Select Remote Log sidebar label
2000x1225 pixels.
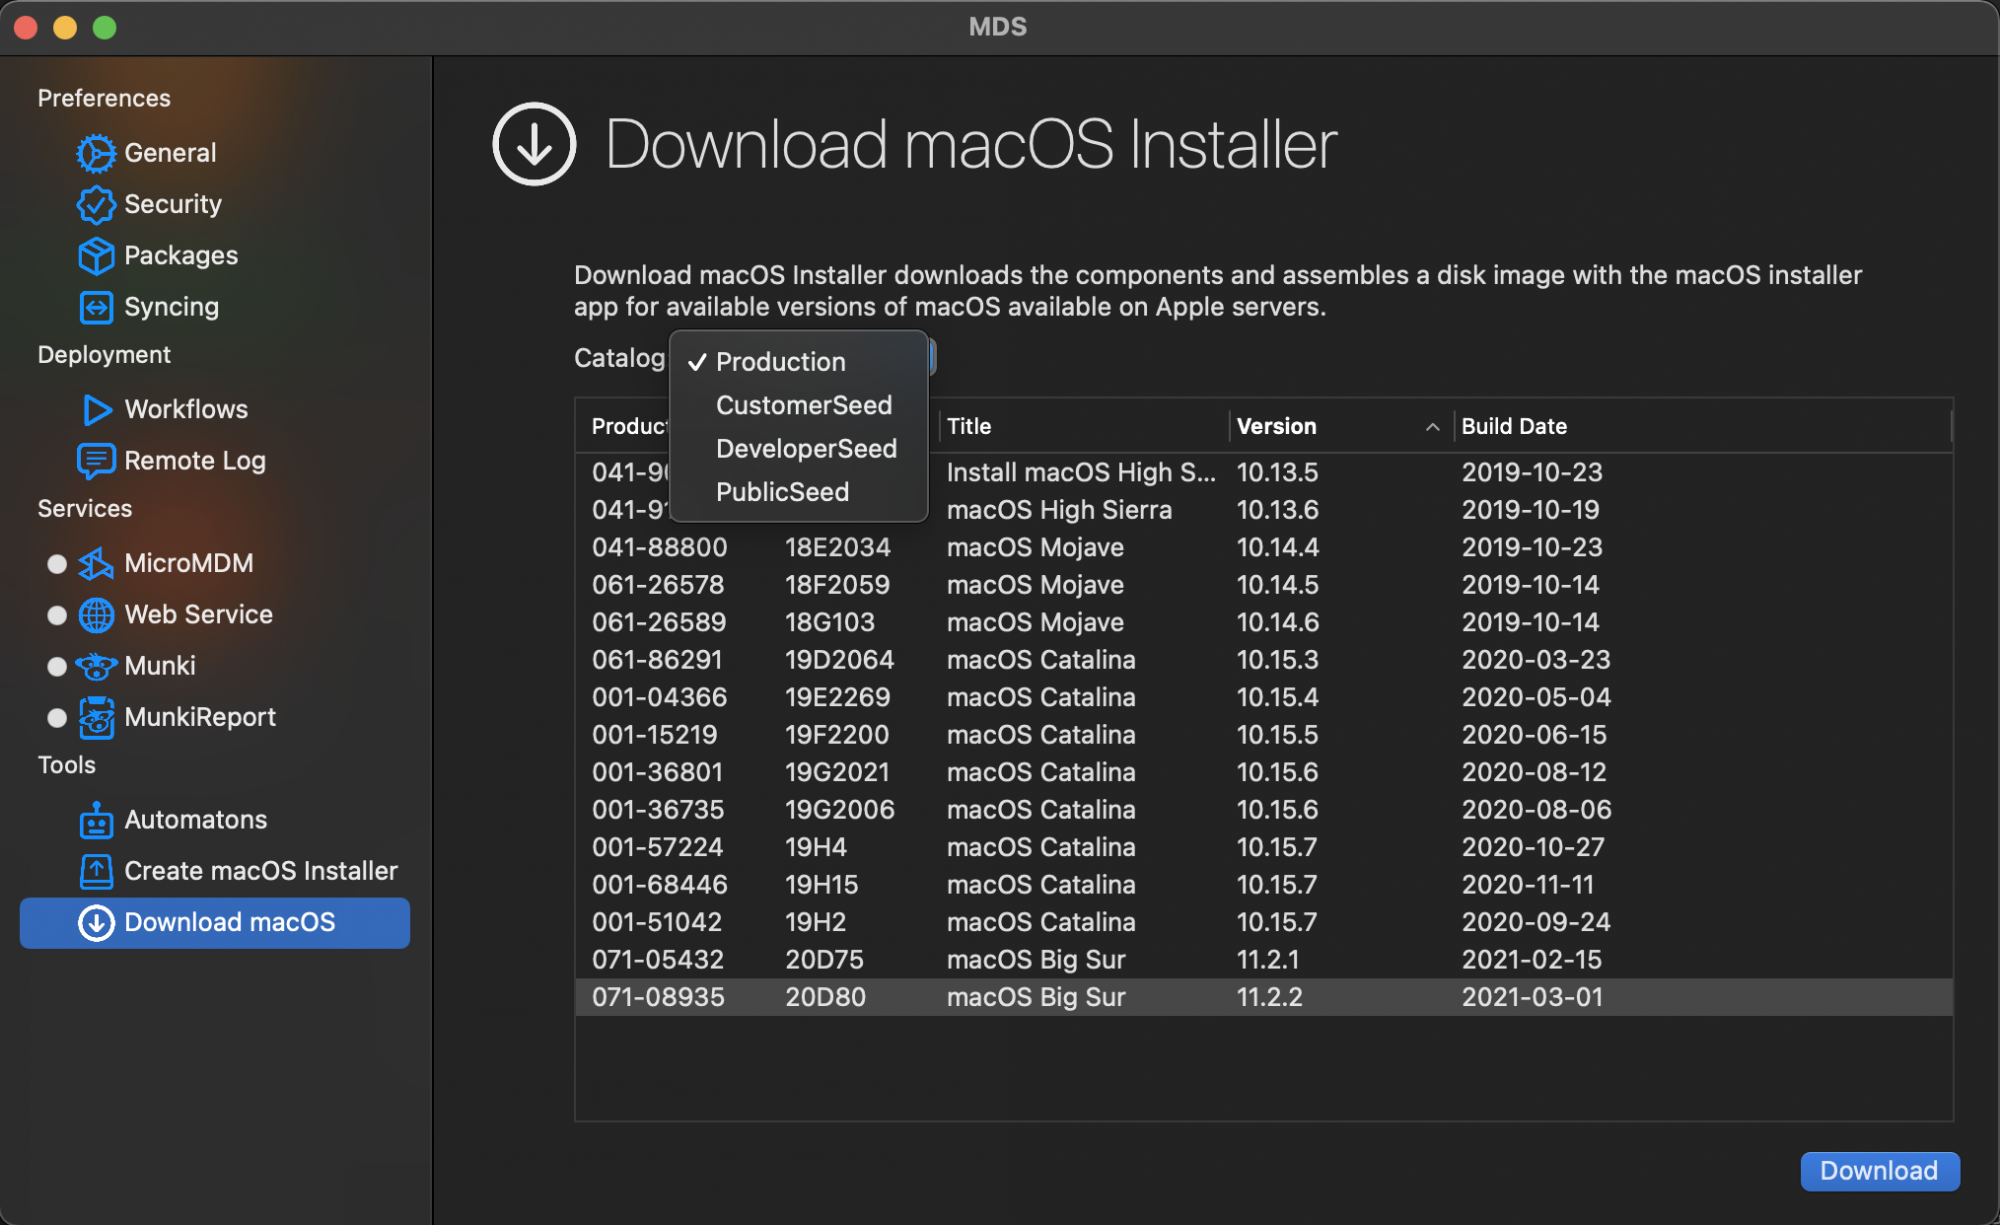tap(195, 461)
